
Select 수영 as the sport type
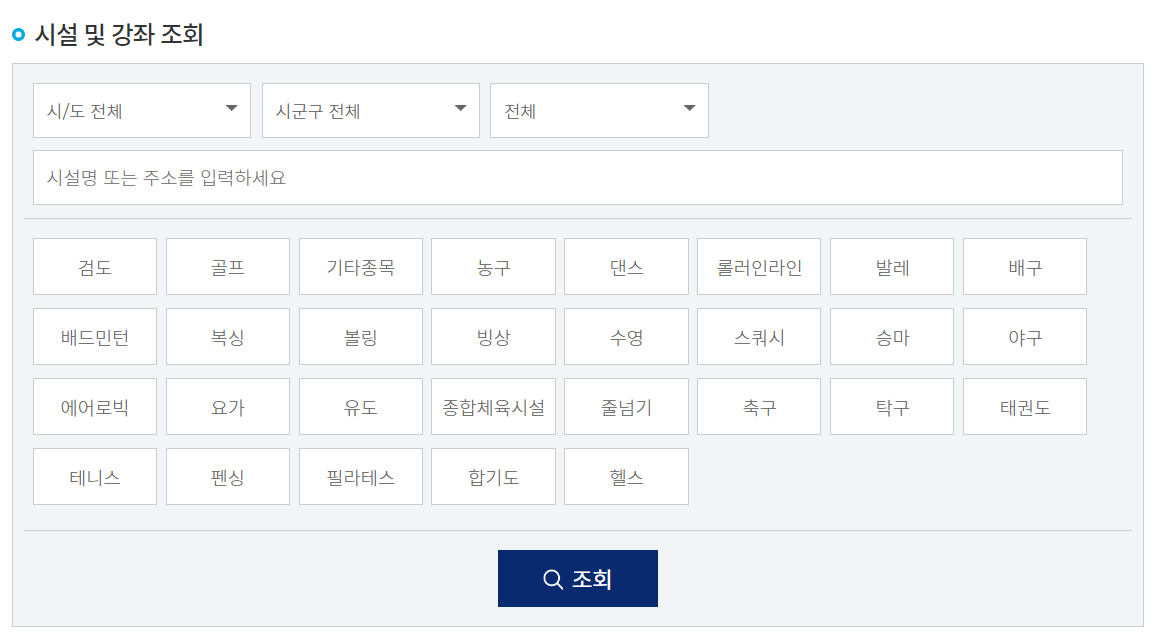[x=626, y=336]
